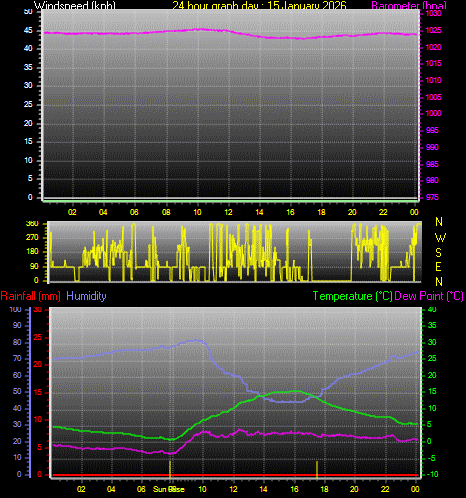Screen dimensions: 466x498
Task: Click the 1030 value on the barometer axis
Action: pyautogui.click(x=433, y=13)
